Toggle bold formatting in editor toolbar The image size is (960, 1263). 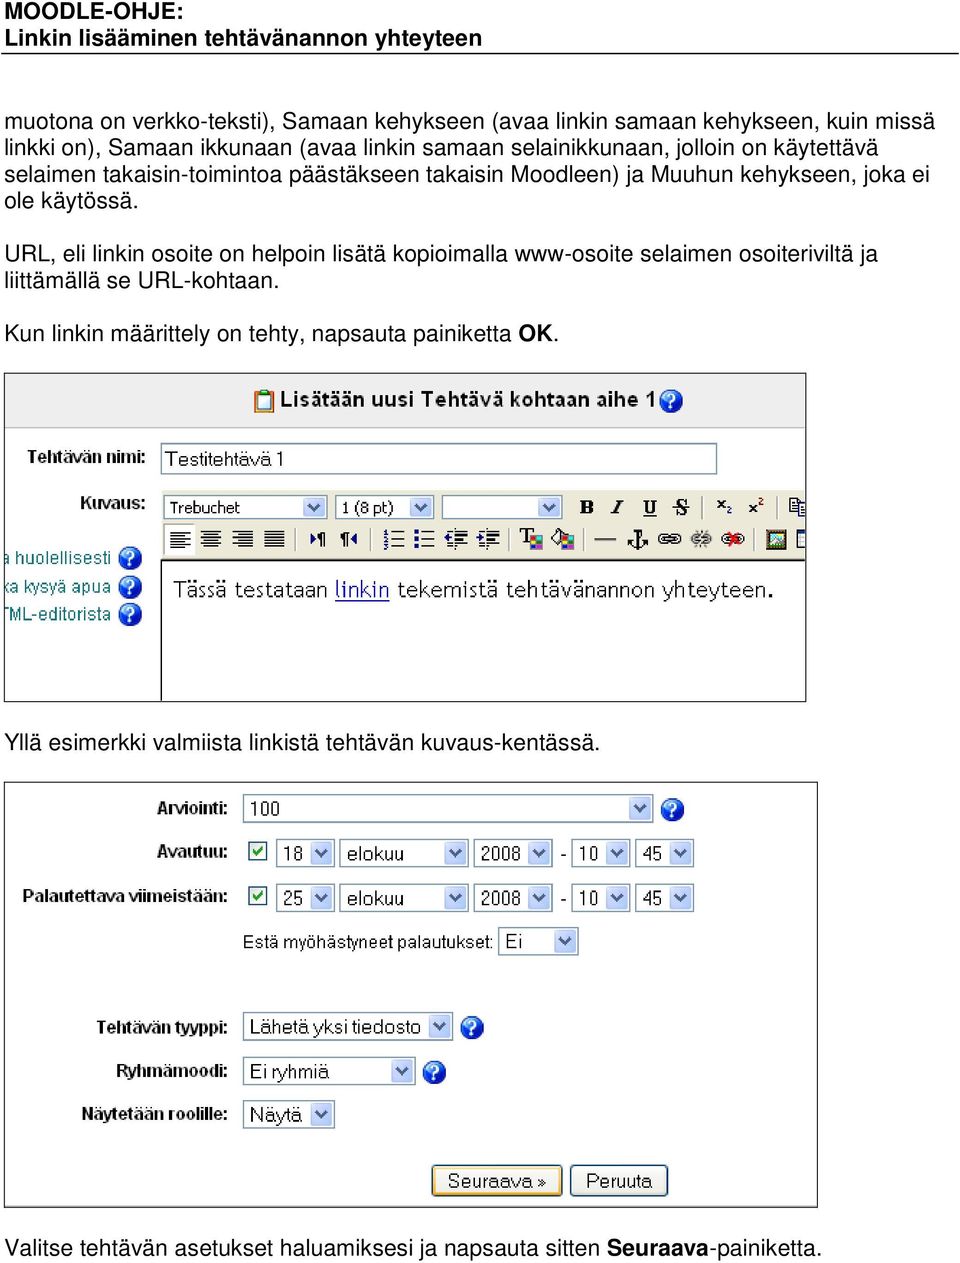coord(587,507)
